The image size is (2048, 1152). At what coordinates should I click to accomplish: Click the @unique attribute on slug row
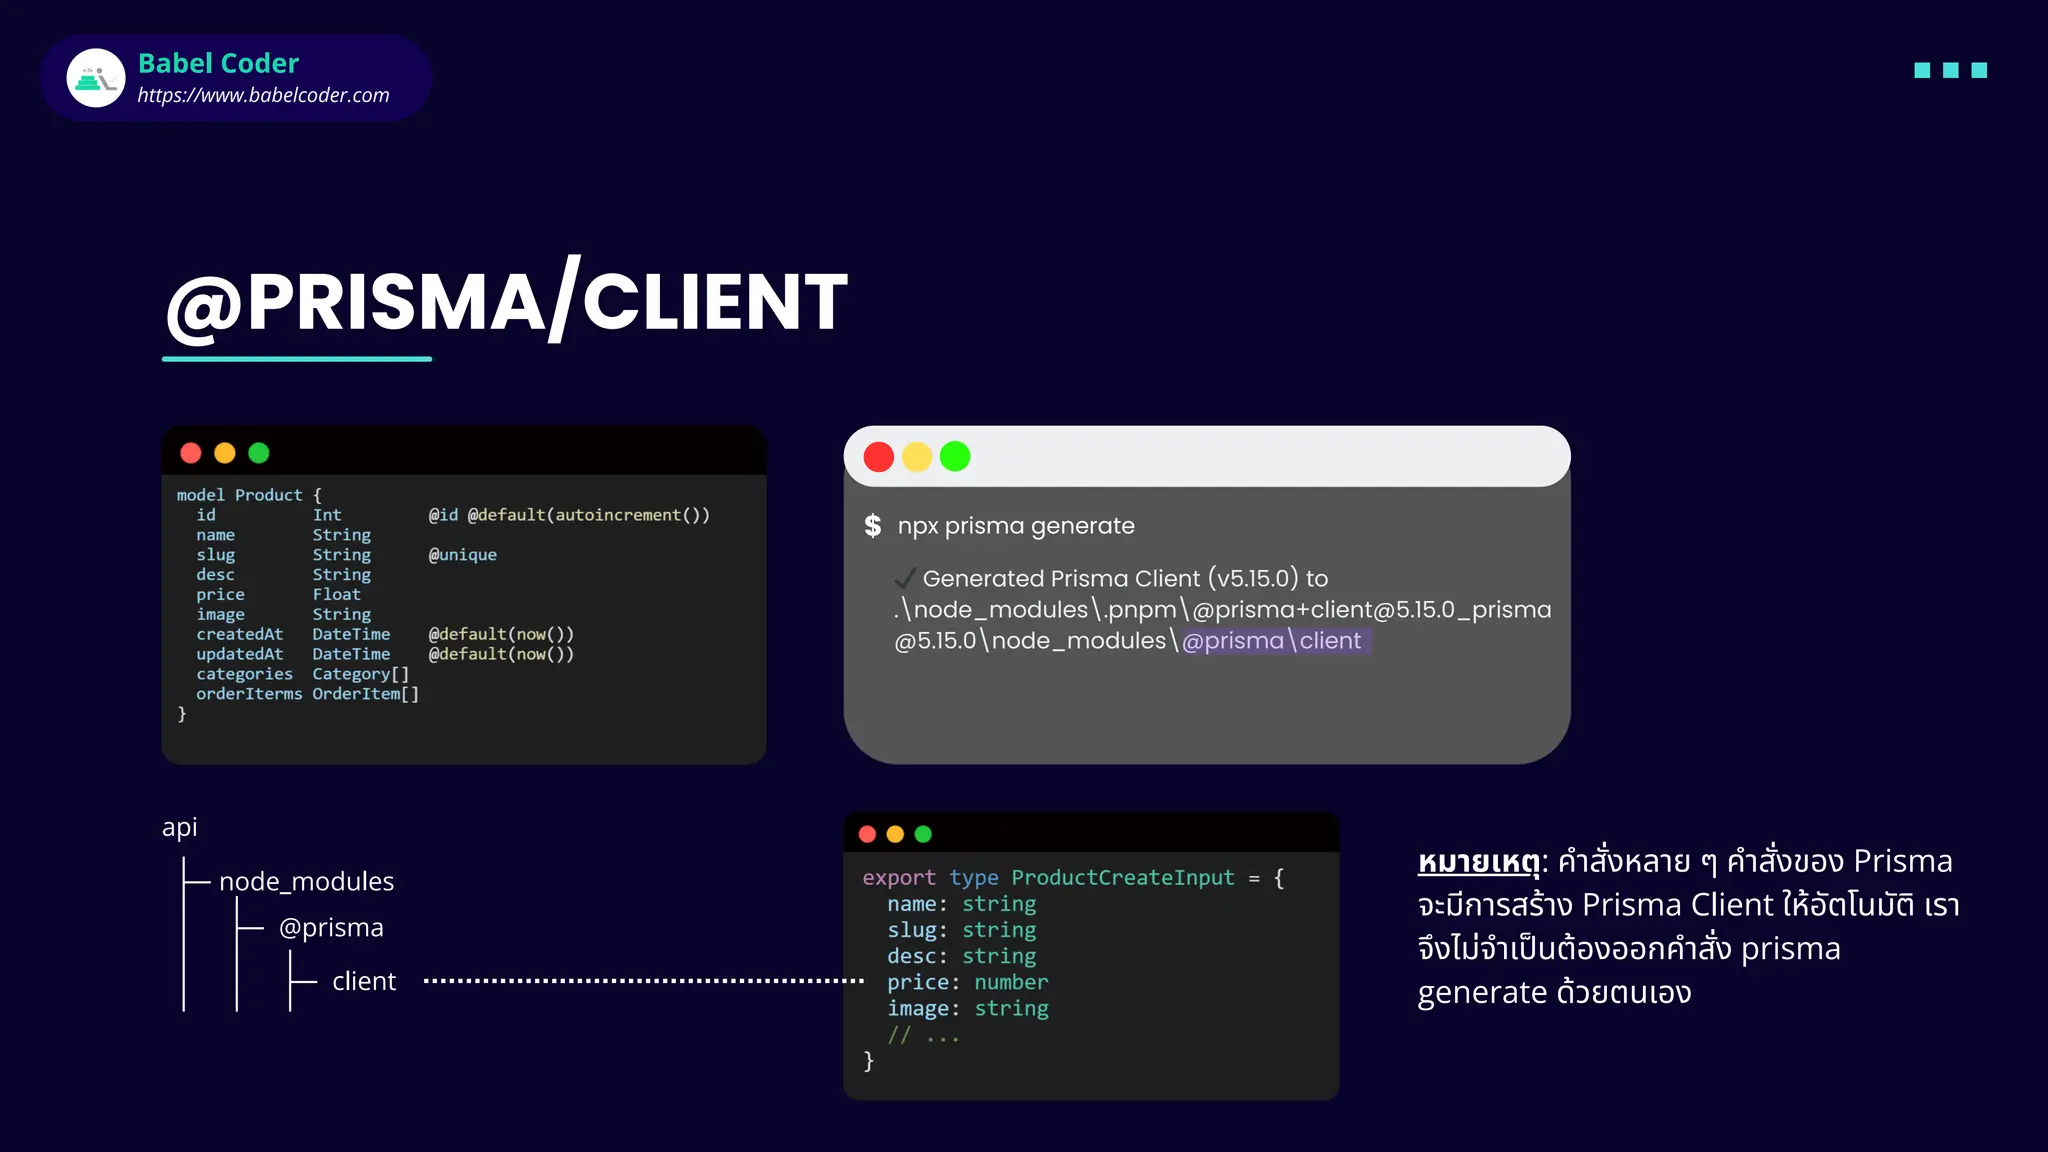pos(462,555)
